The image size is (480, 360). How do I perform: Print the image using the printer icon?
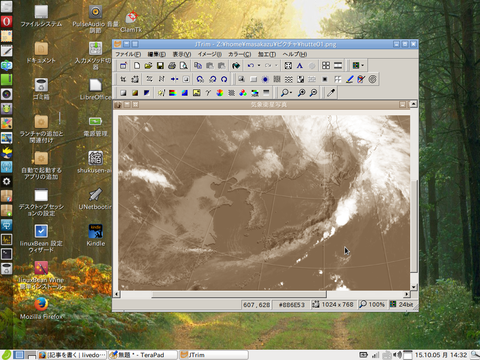click(172, 66)
